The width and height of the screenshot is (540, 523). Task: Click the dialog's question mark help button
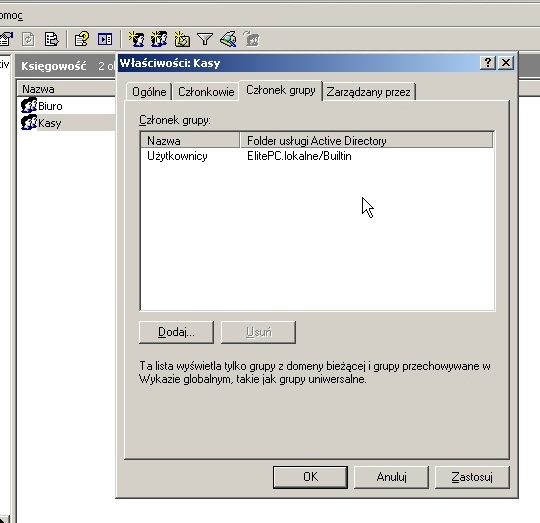[488, 63]
